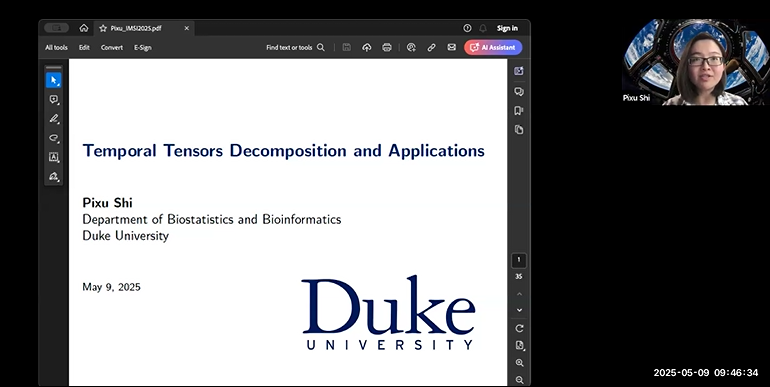Screen dimensions: 770x387
Task: Open the Help question-mark icon
Action: tap(467, 28)
